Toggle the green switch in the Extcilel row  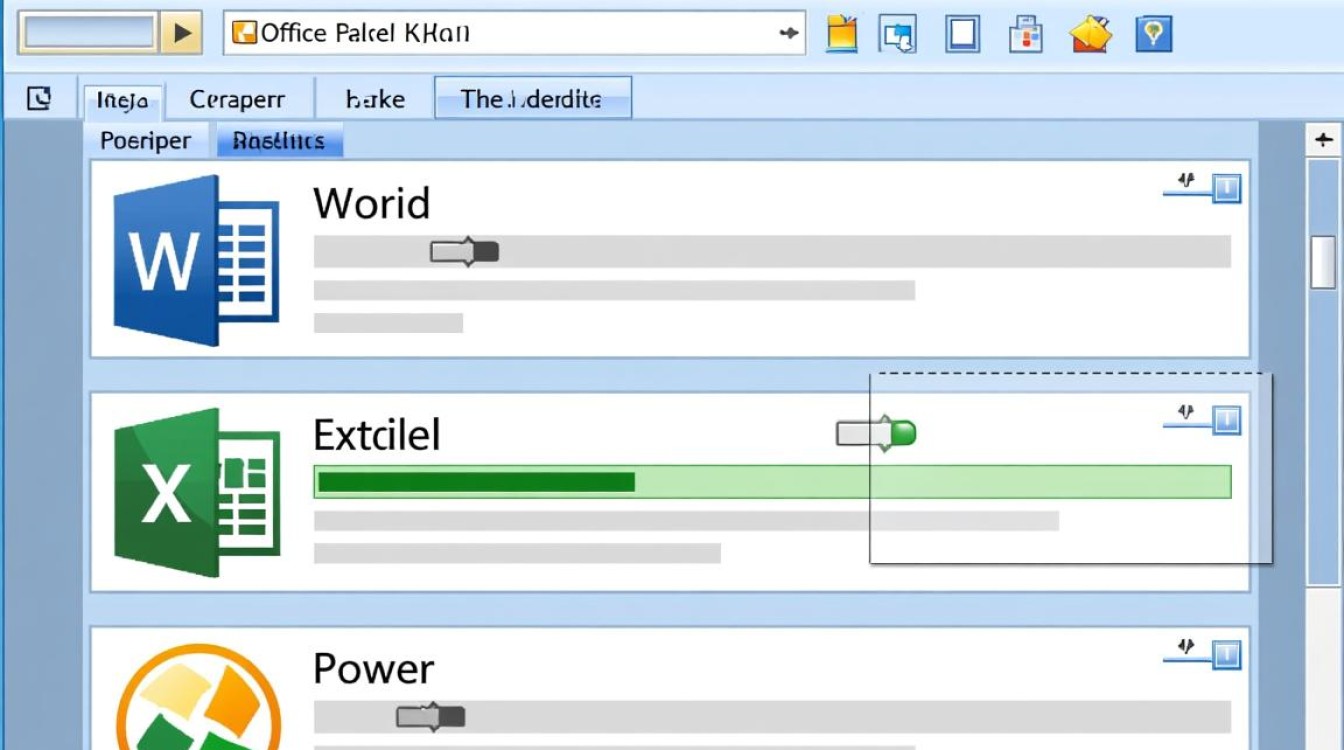coord(876,433)
